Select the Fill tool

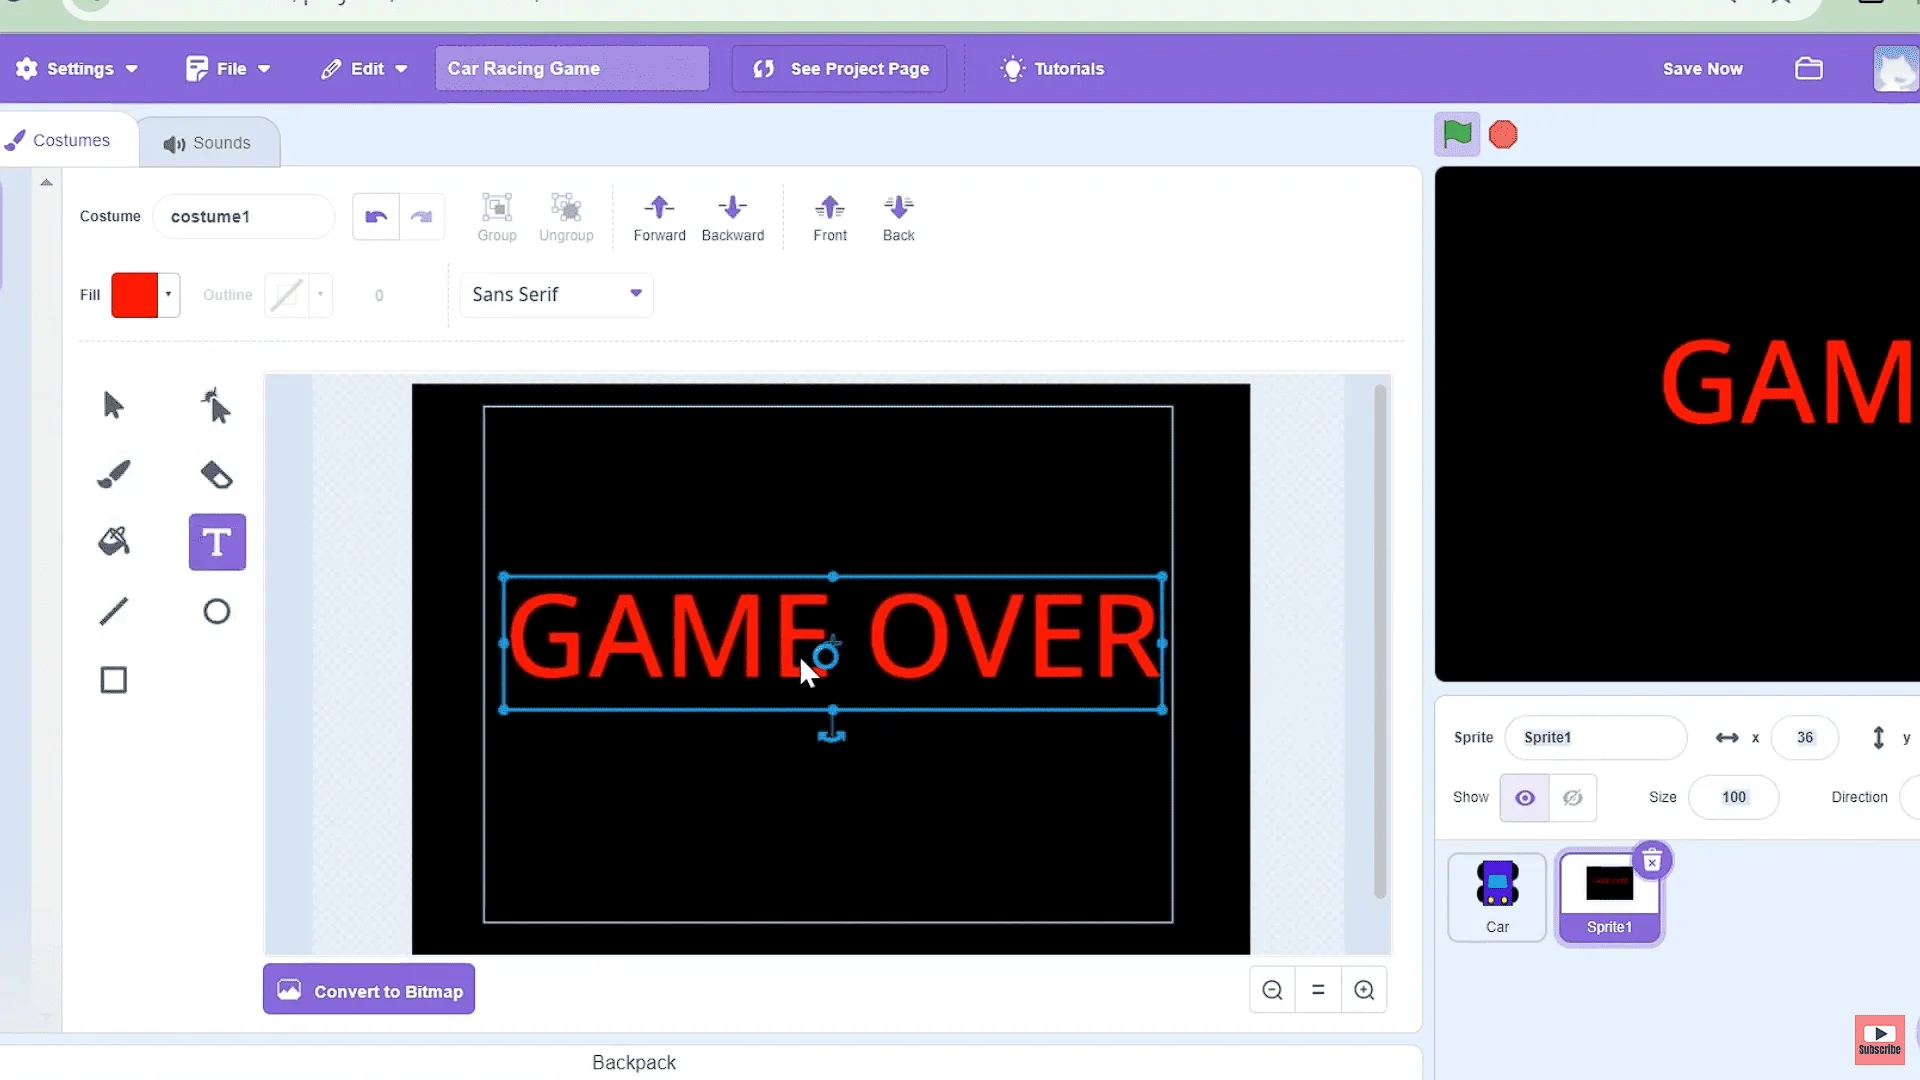point(113,542)
